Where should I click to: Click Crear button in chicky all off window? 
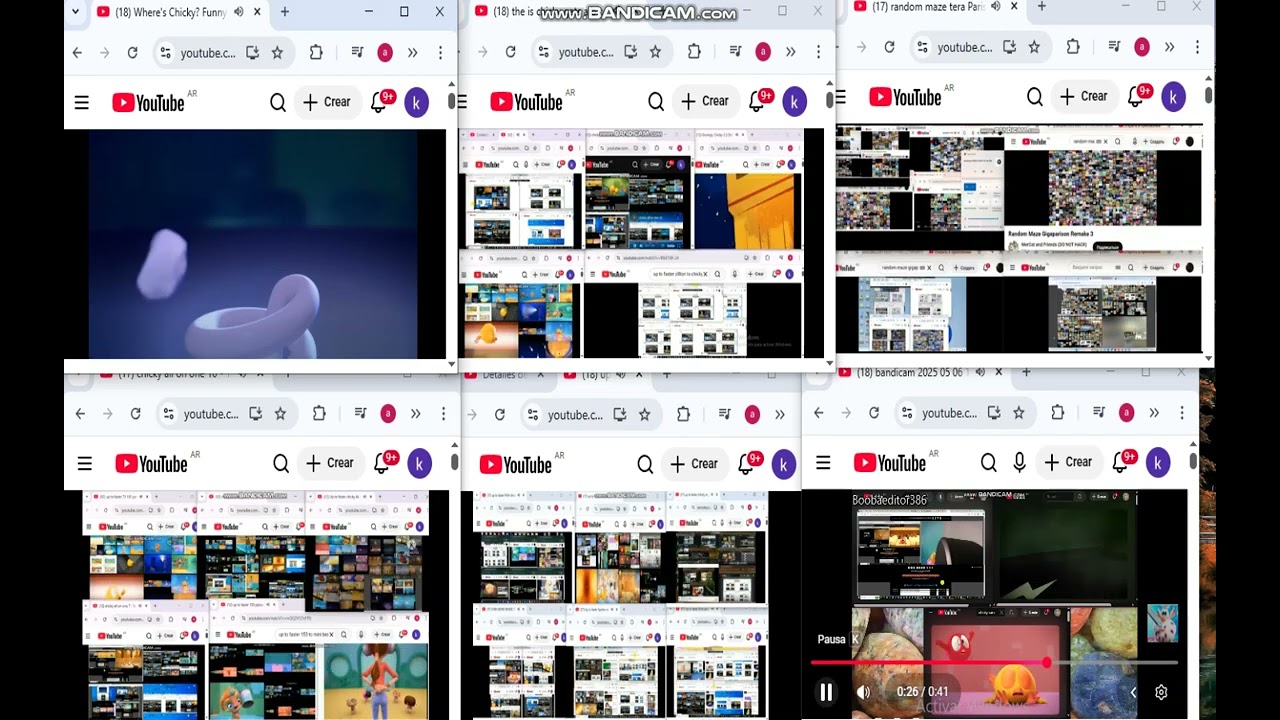(x=330, y=463)
